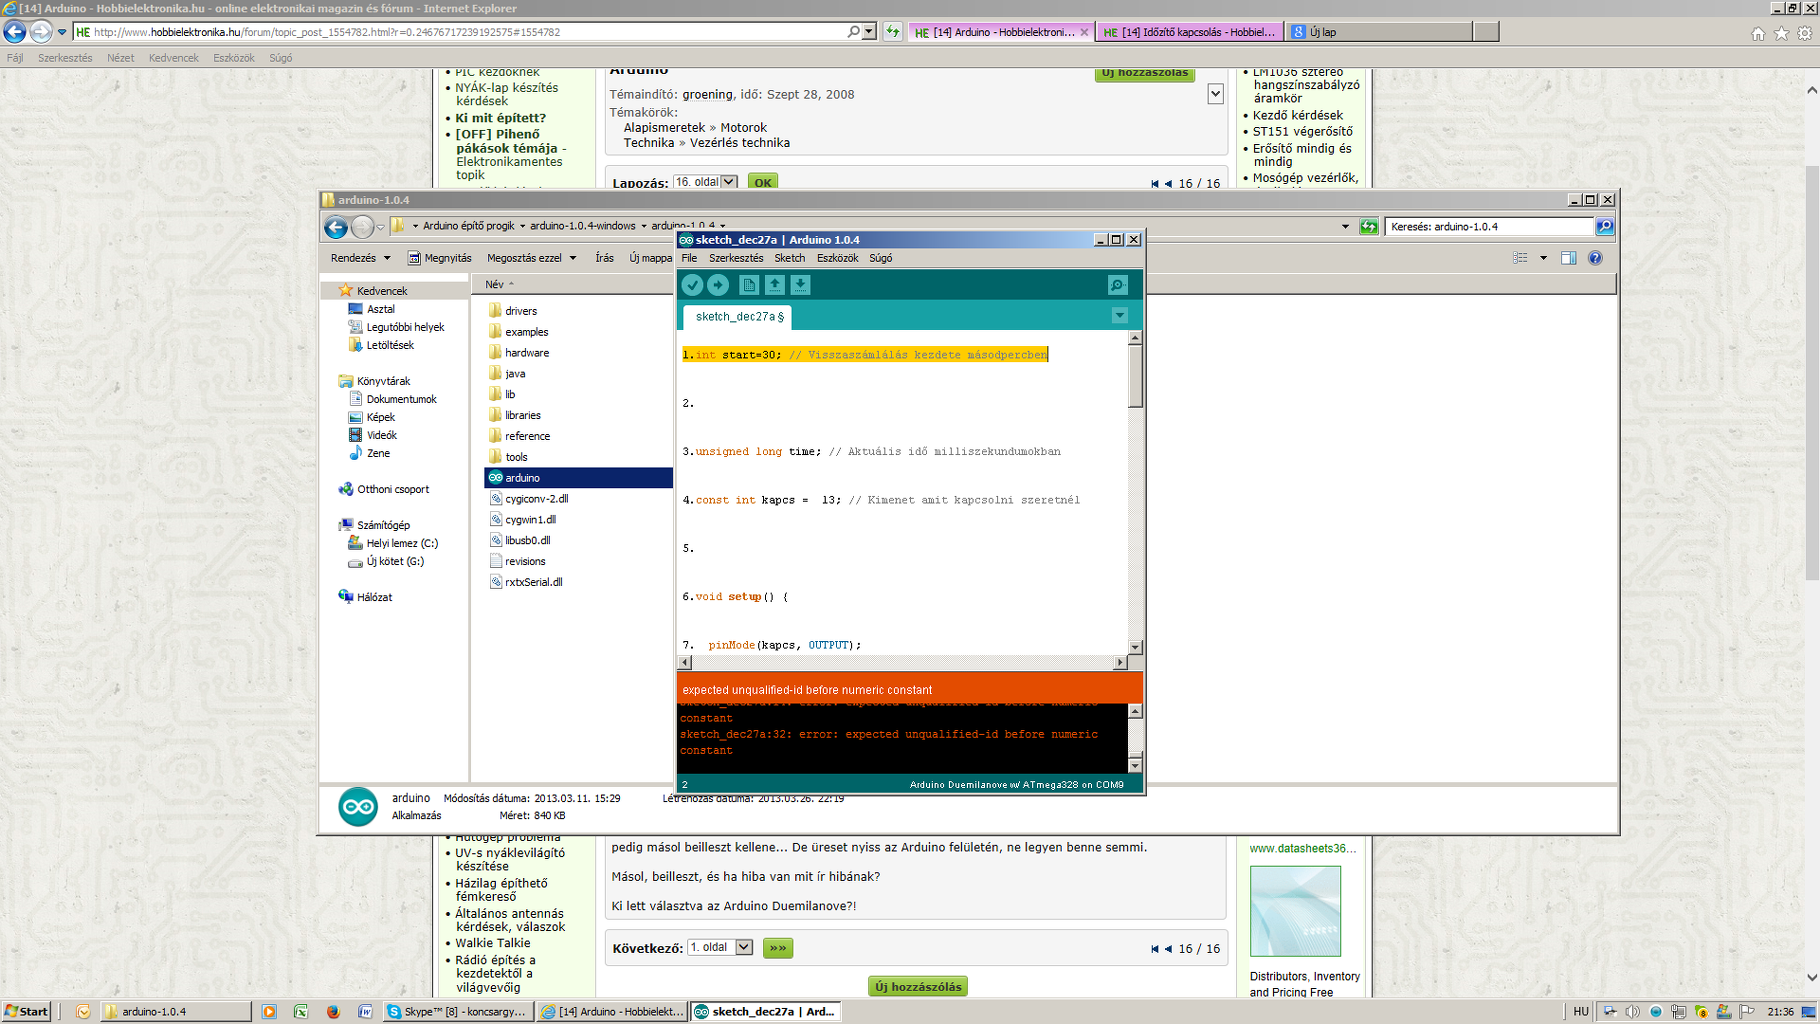
Task: Open Internet Explorer tools gear icon
Action: [1805, 33]
